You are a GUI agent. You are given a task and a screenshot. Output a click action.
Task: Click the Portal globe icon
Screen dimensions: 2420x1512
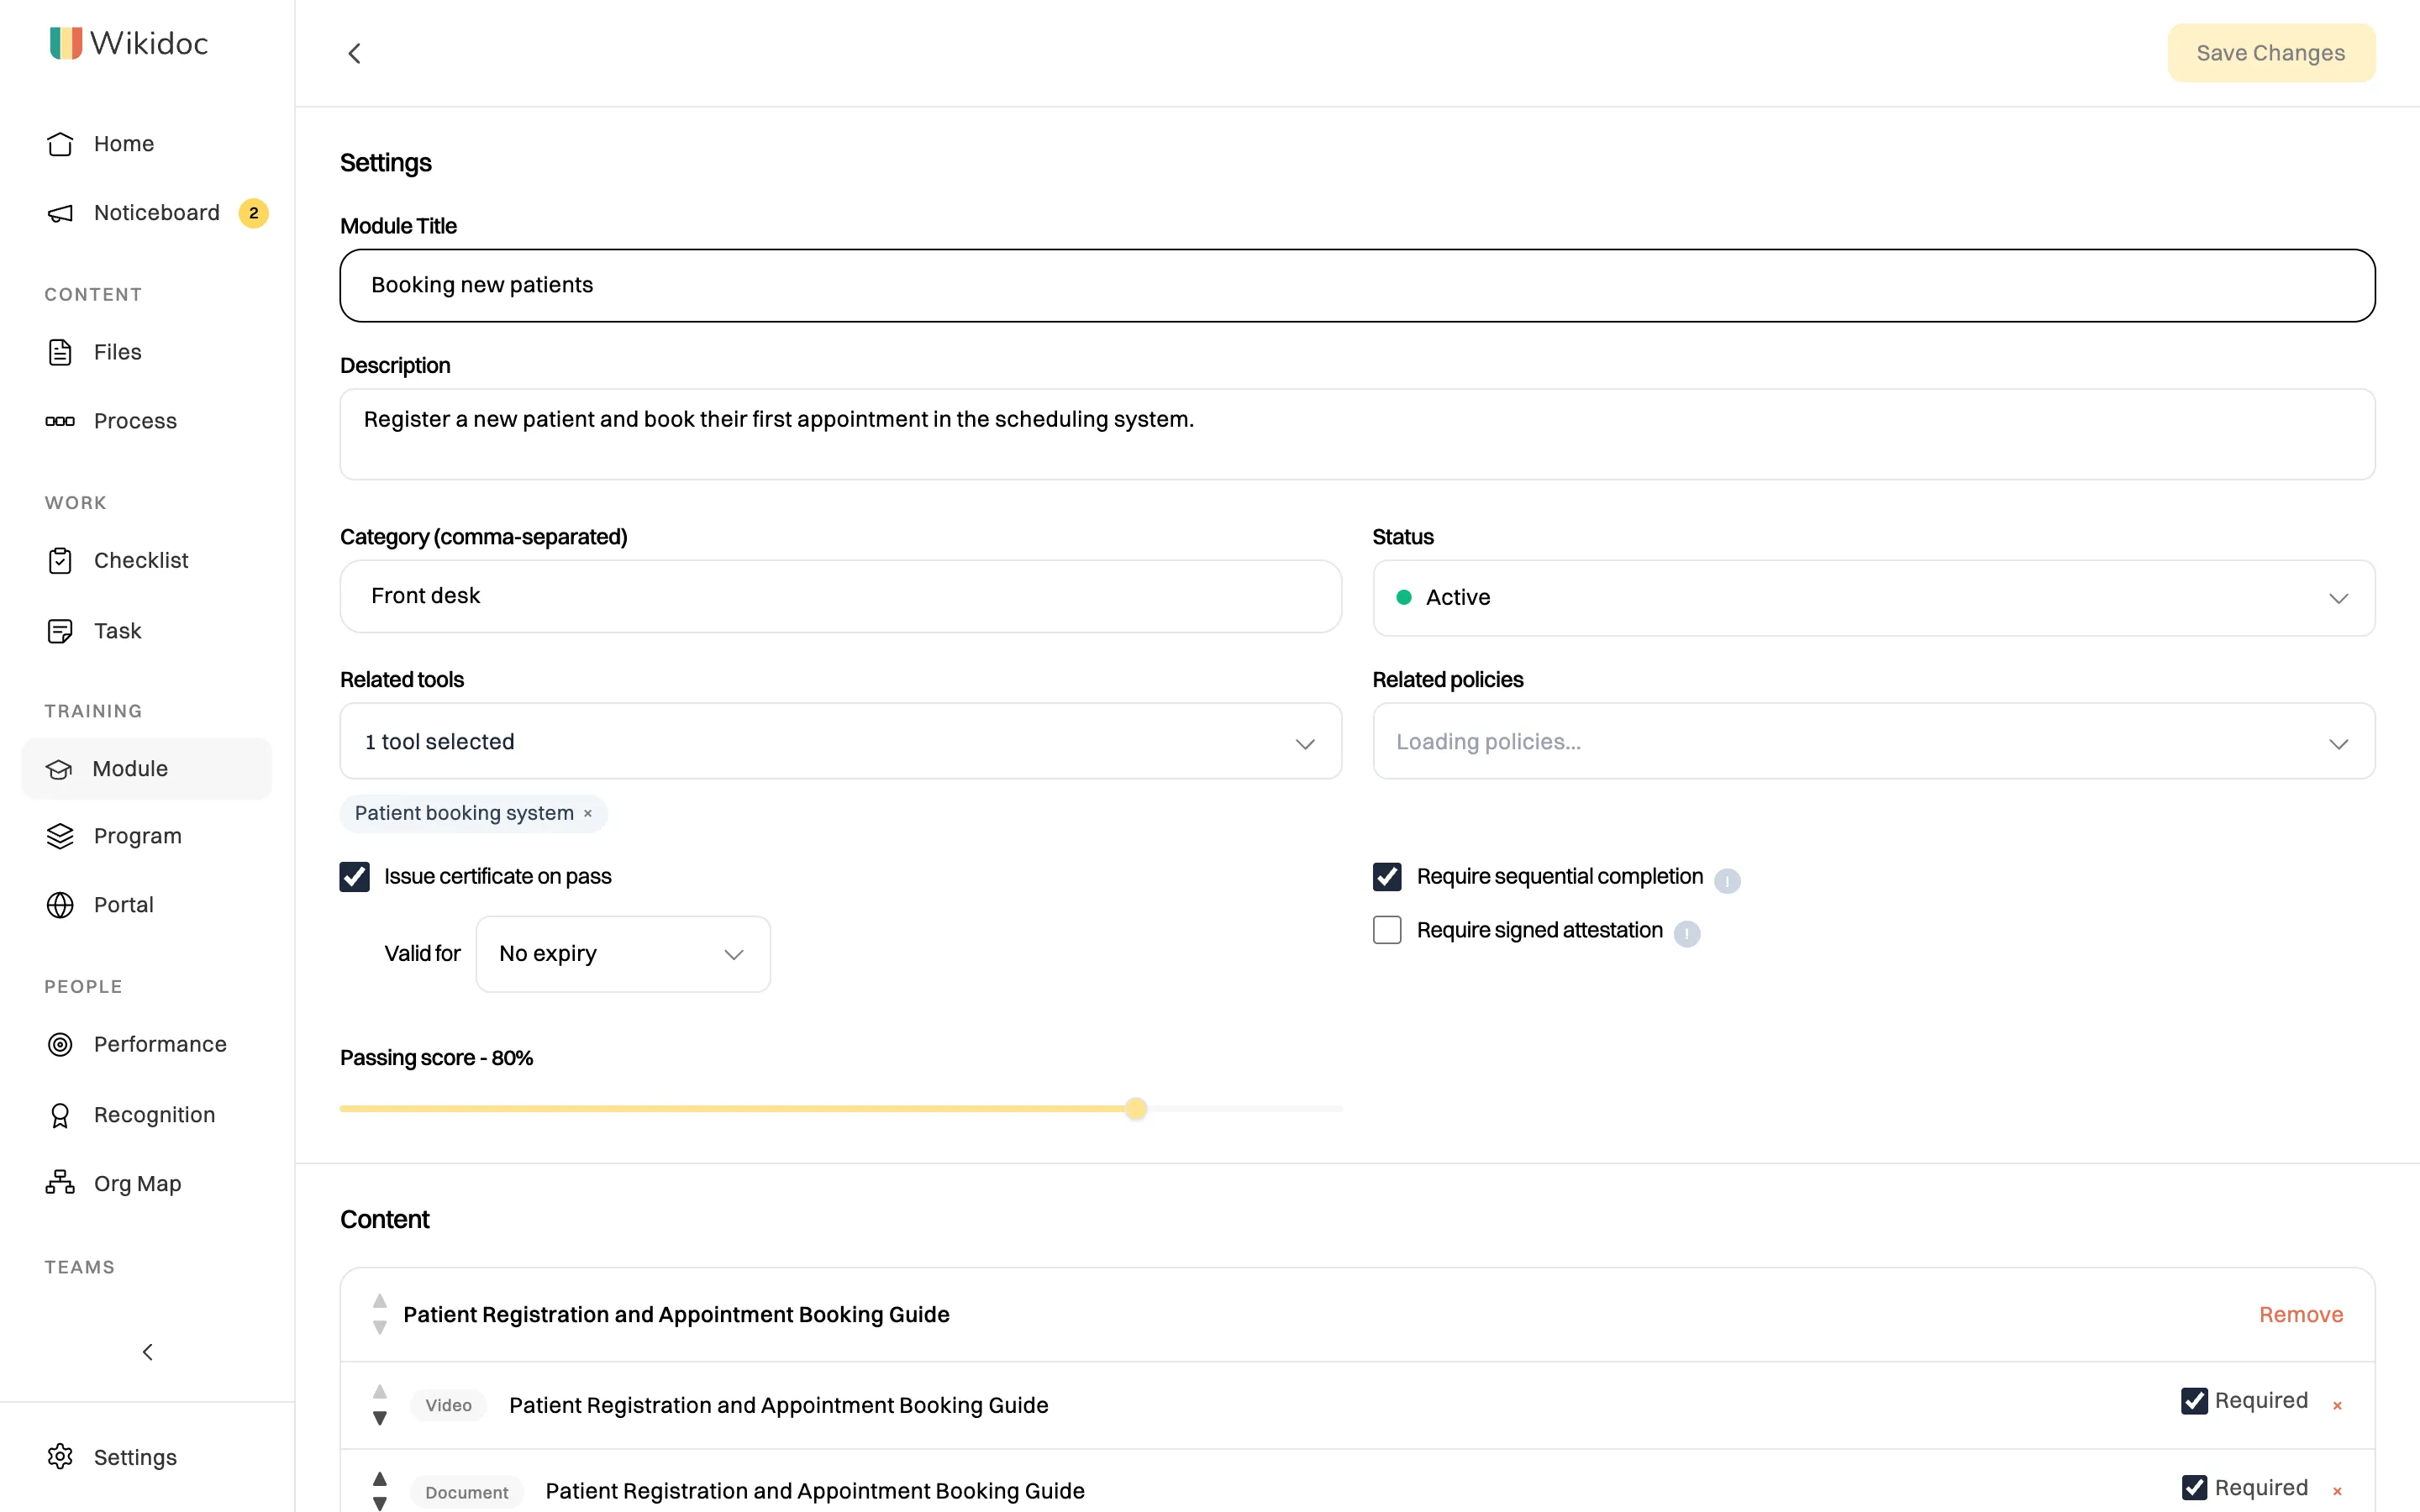point(60,905)
